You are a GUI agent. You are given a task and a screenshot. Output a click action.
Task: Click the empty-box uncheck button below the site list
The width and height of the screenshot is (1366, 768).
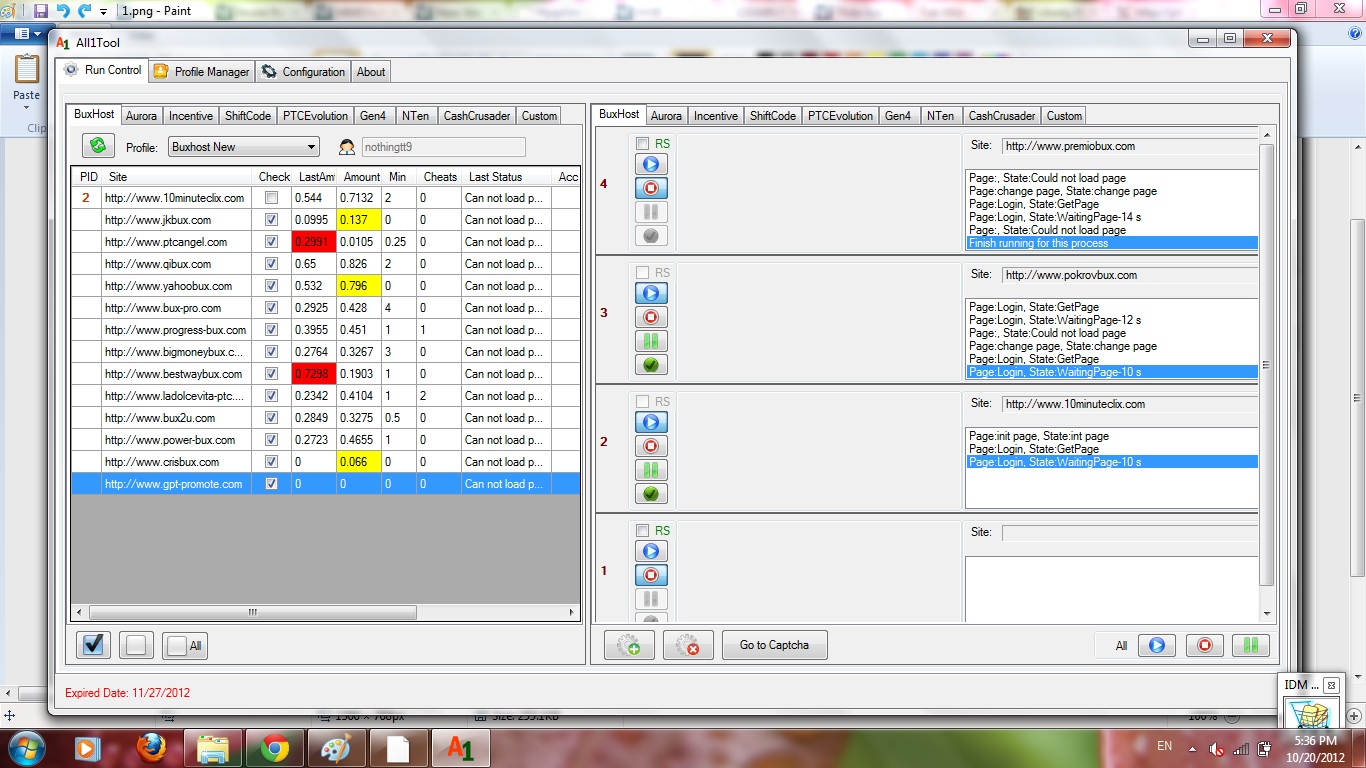136,645
